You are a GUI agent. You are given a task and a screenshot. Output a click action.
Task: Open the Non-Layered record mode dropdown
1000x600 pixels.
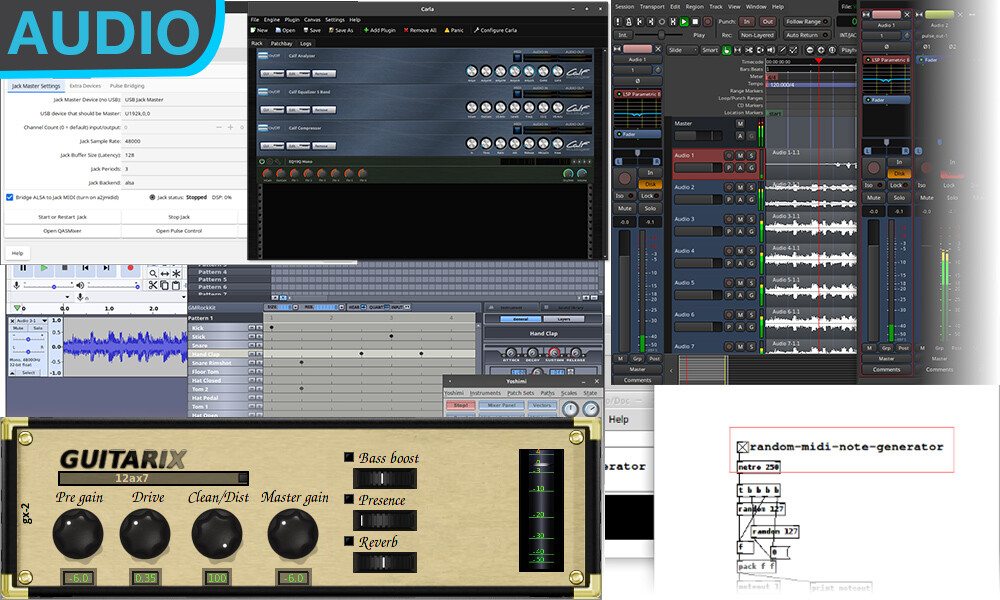758,35
